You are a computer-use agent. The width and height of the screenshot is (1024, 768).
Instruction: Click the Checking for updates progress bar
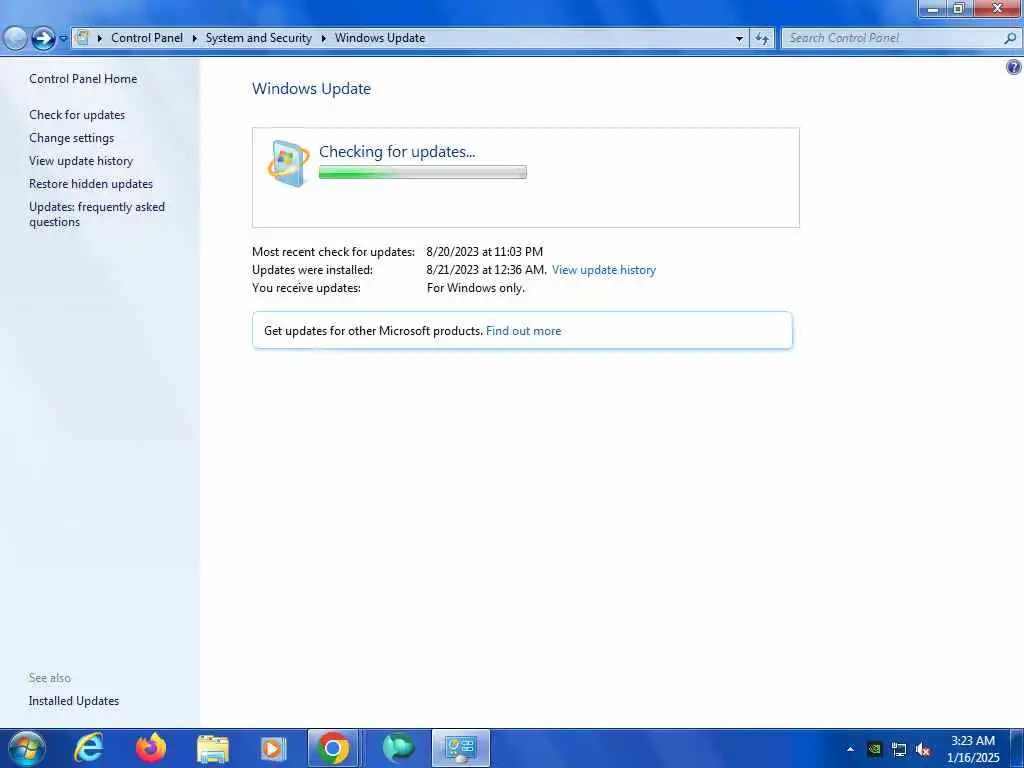(423, 172)
